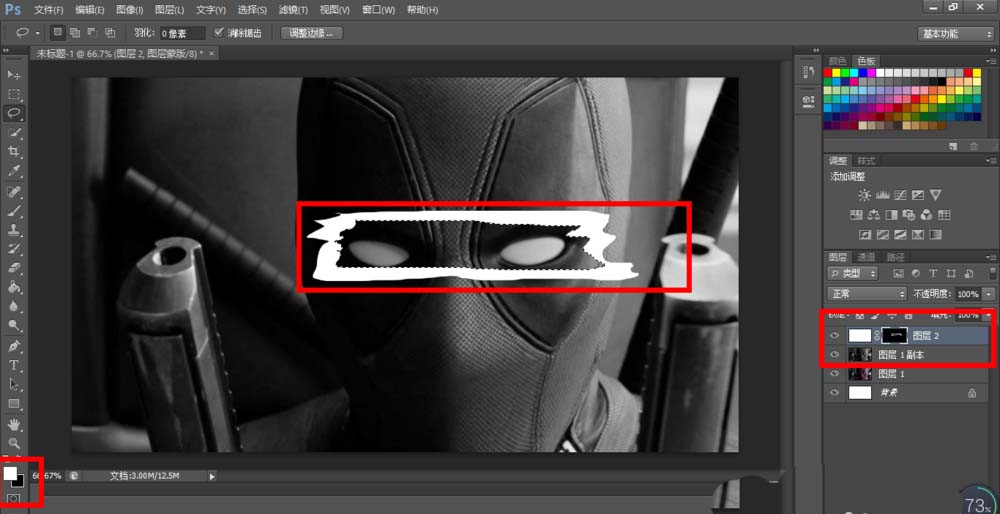This screenshot has width=1000, height=514.
Task: Select the Path Selection tool
Action: click(x=14, y=385)
